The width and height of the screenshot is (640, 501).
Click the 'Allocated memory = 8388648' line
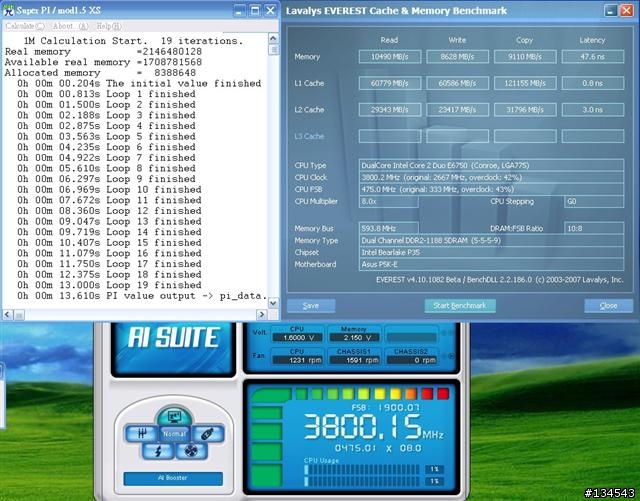coord(100,73)
